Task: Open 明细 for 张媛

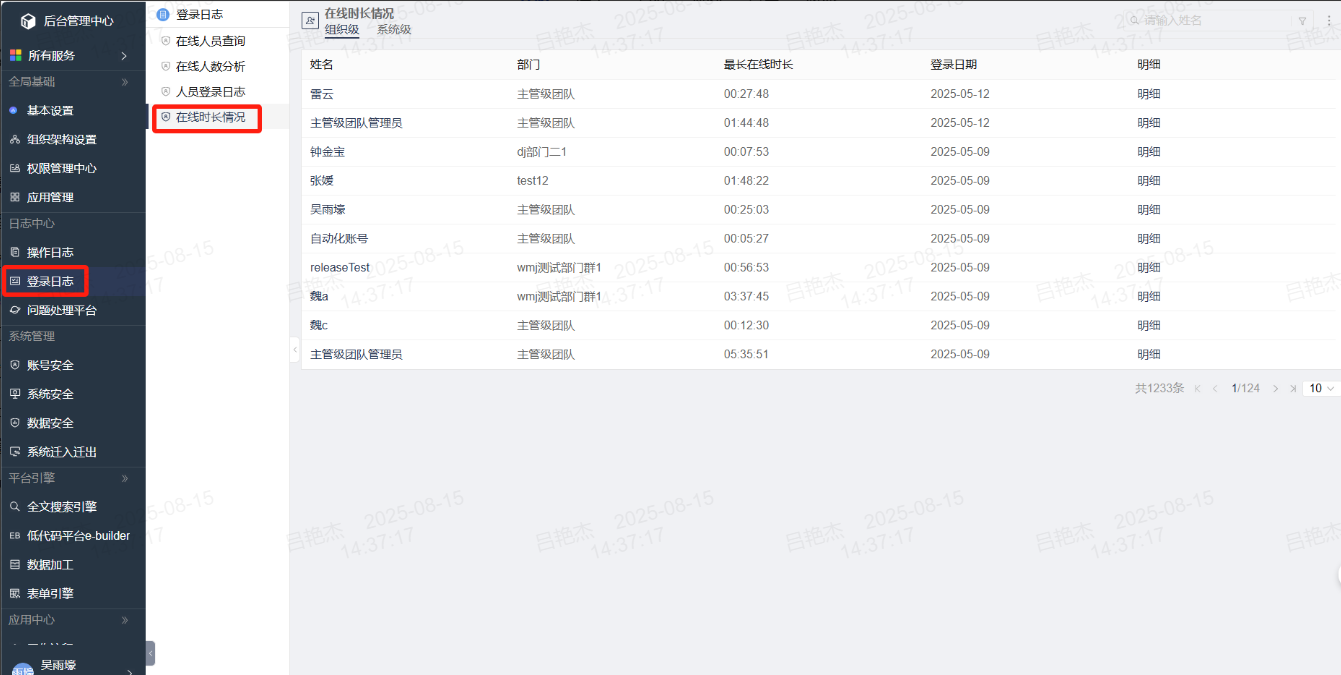Action: pyautogui.click(x=1149, y=181)
